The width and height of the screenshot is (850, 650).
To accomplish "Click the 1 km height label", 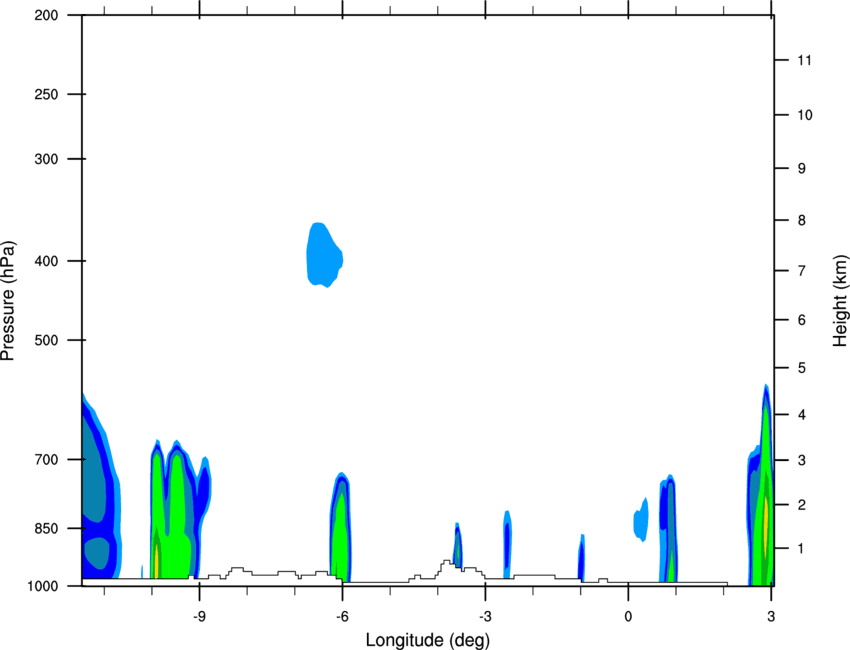I will pyautogui.click(x=801, y=549).
